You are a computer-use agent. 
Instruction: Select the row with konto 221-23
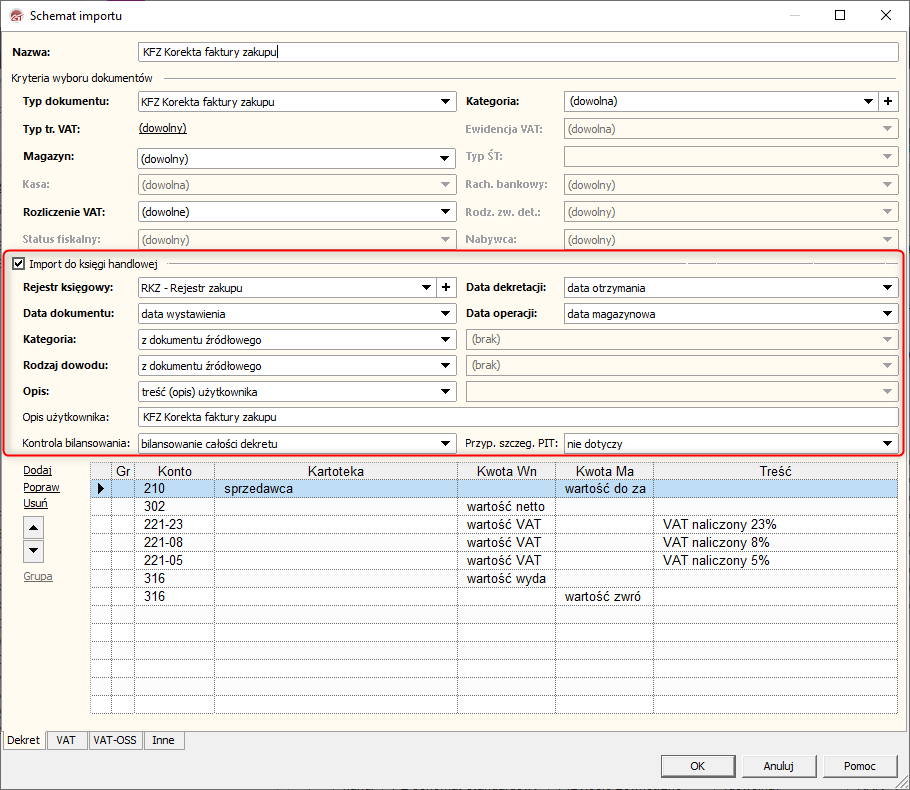(x=494, y=525)
